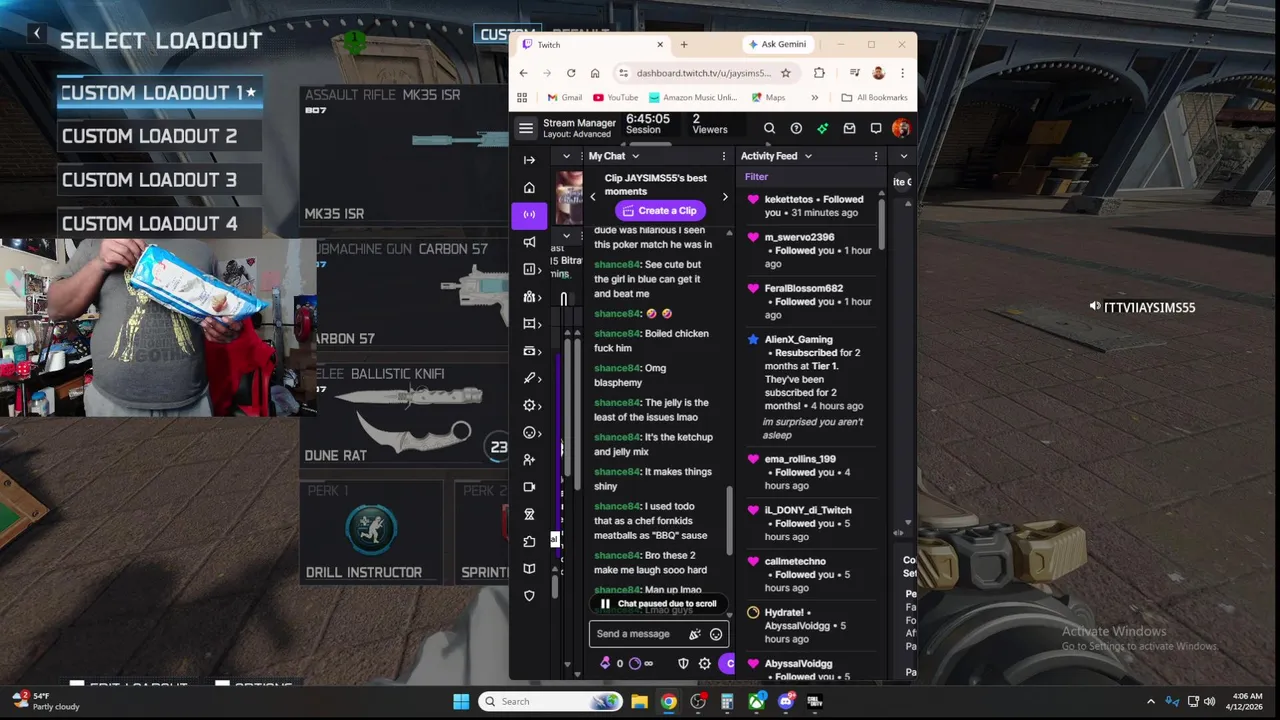Expand the chevron right of Activity Feed

pyautogui.click(x=904, y=156)
